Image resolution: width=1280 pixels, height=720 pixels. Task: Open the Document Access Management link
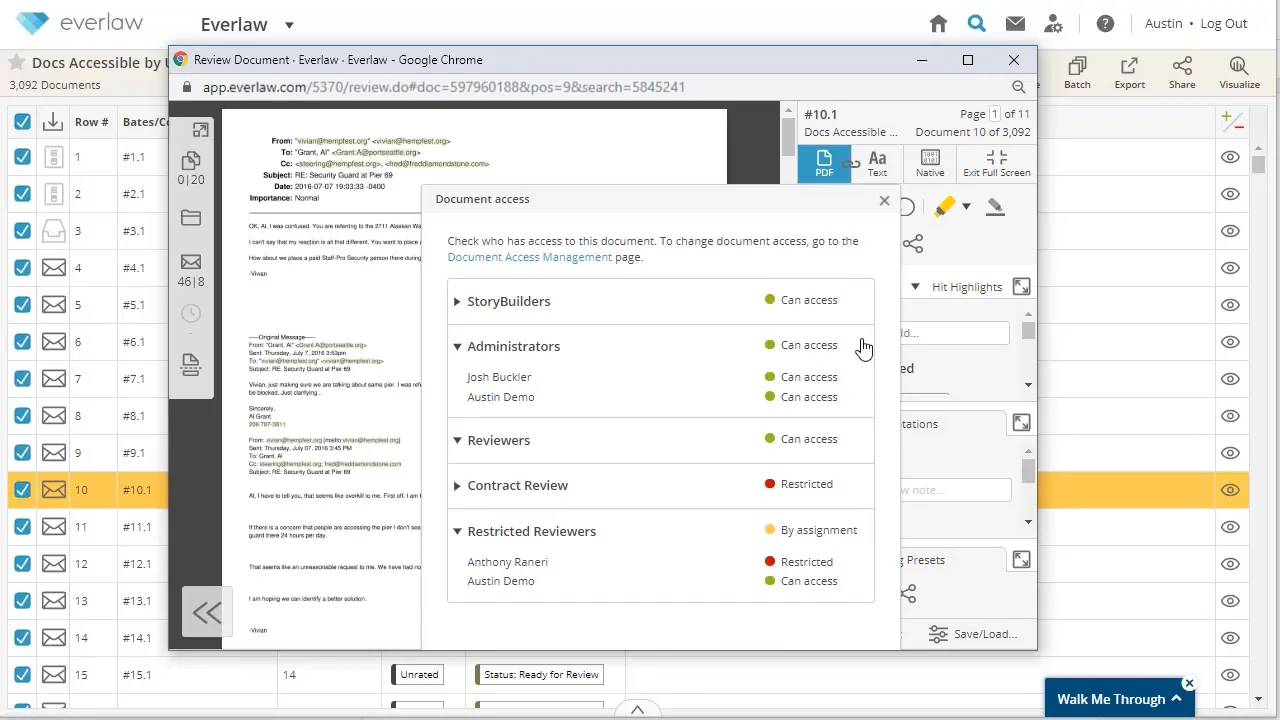point(530,257)
